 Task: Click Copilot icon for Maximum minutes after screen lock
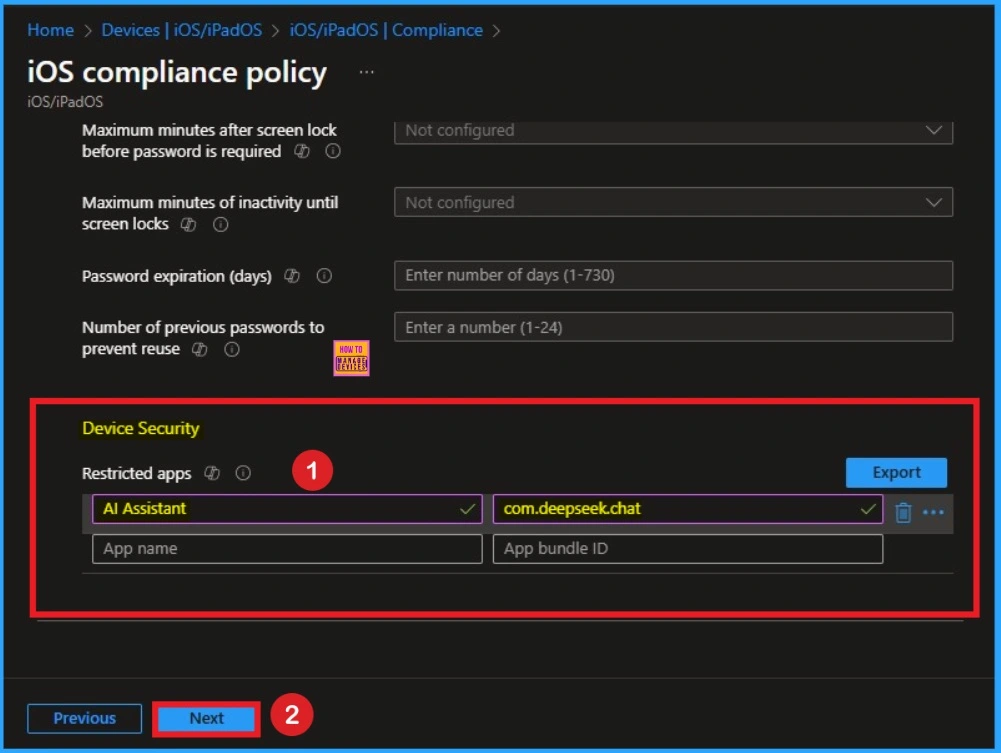302,151
